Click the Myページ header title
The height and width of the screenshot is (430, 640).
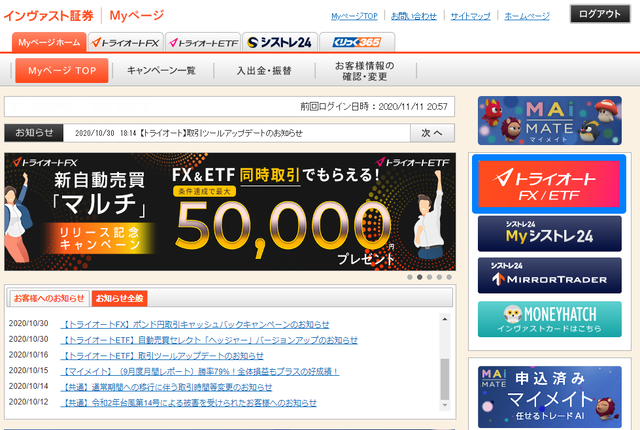(137, 16)
